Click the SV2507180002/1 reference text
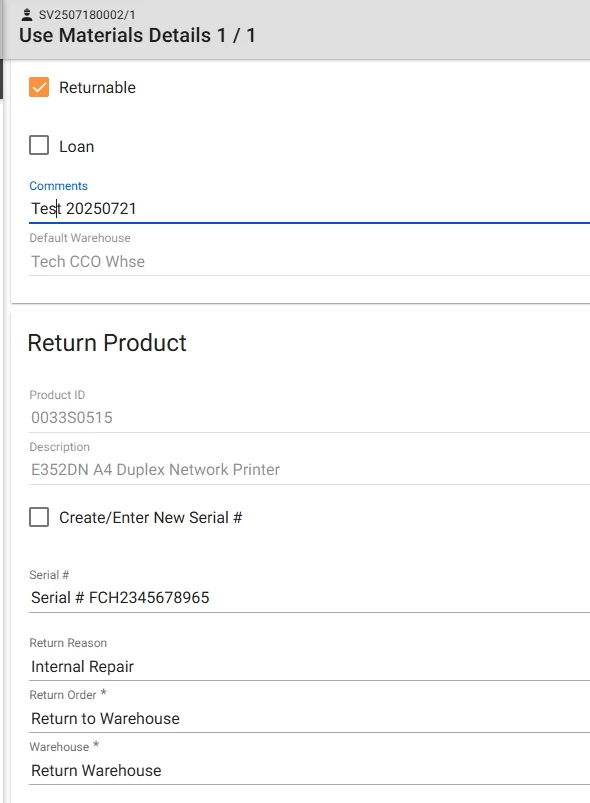590x803 pixels. coord(87,15)
